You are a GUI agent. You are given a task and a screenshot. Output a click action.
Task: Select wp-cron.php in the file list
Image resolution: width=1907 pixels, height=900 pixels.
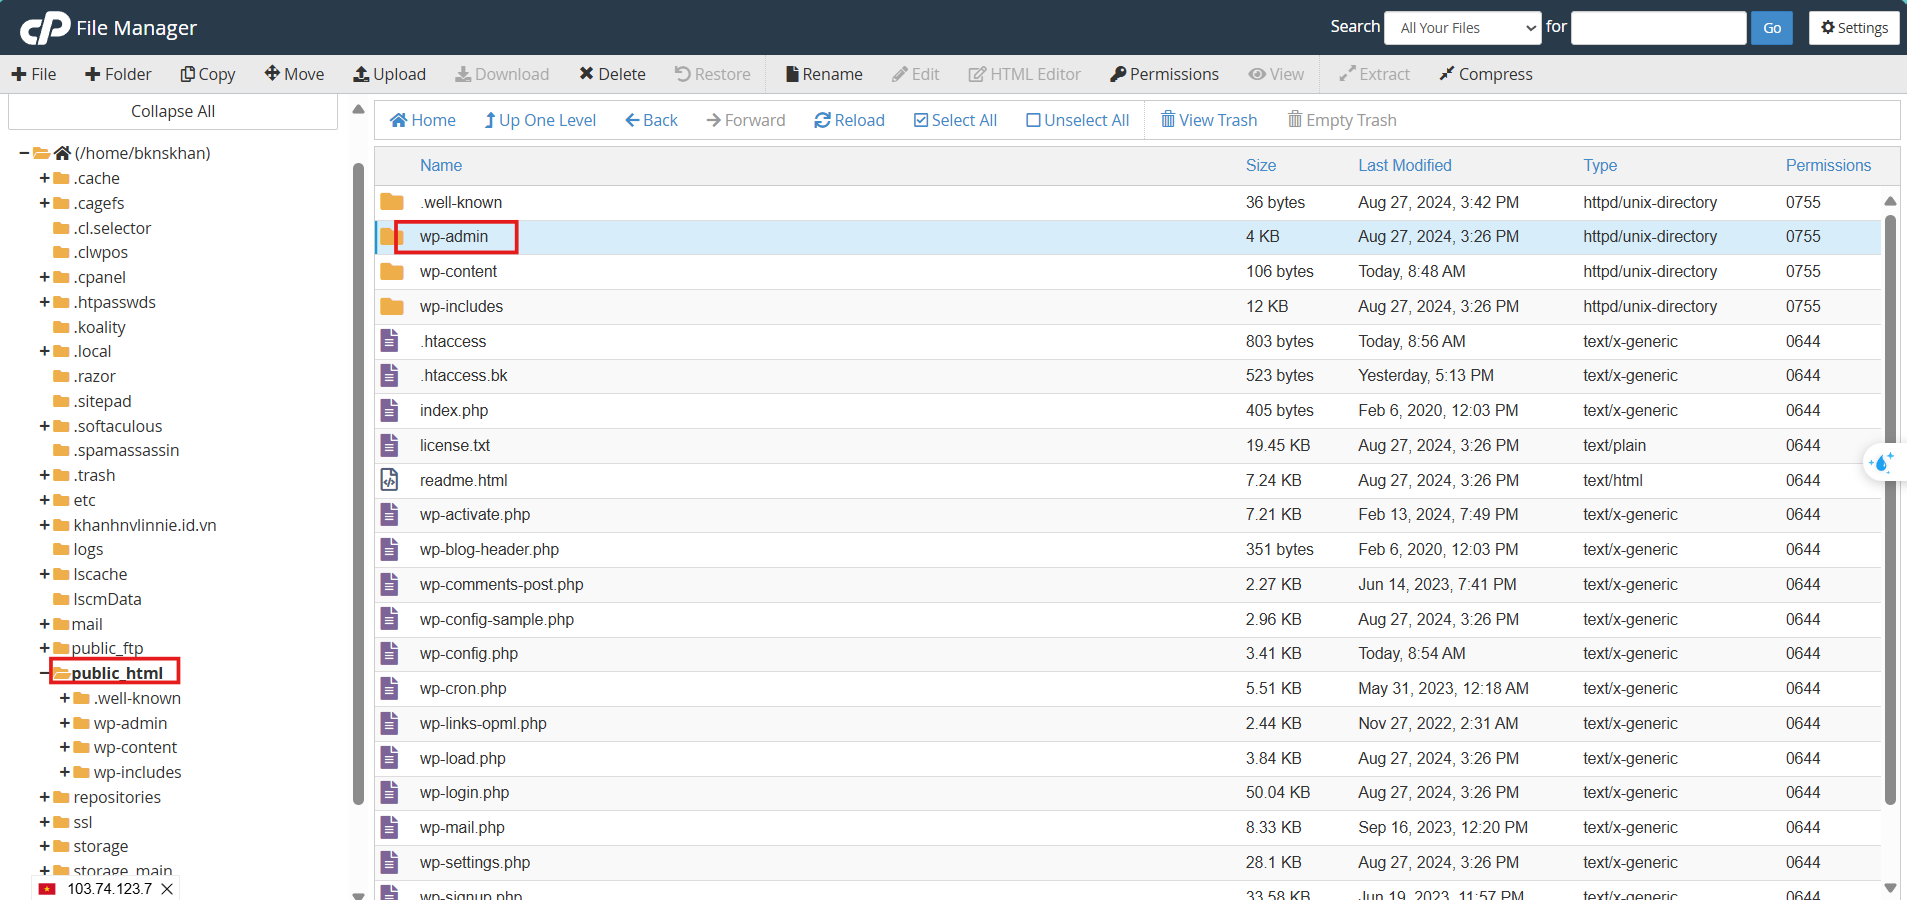coord(463,688)
